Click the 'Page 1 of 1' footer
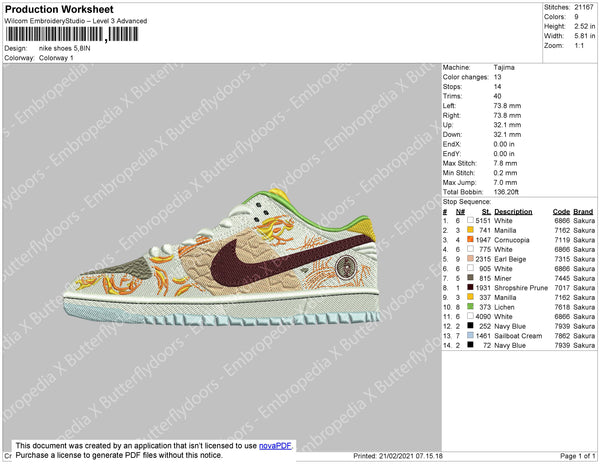Screen dimensions: 600x464 coord(577,456)
